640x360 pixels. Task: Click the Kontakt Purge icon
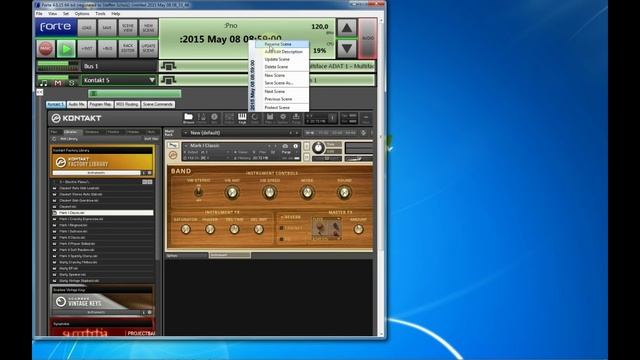pyautogui.click(x=296, y=118)
